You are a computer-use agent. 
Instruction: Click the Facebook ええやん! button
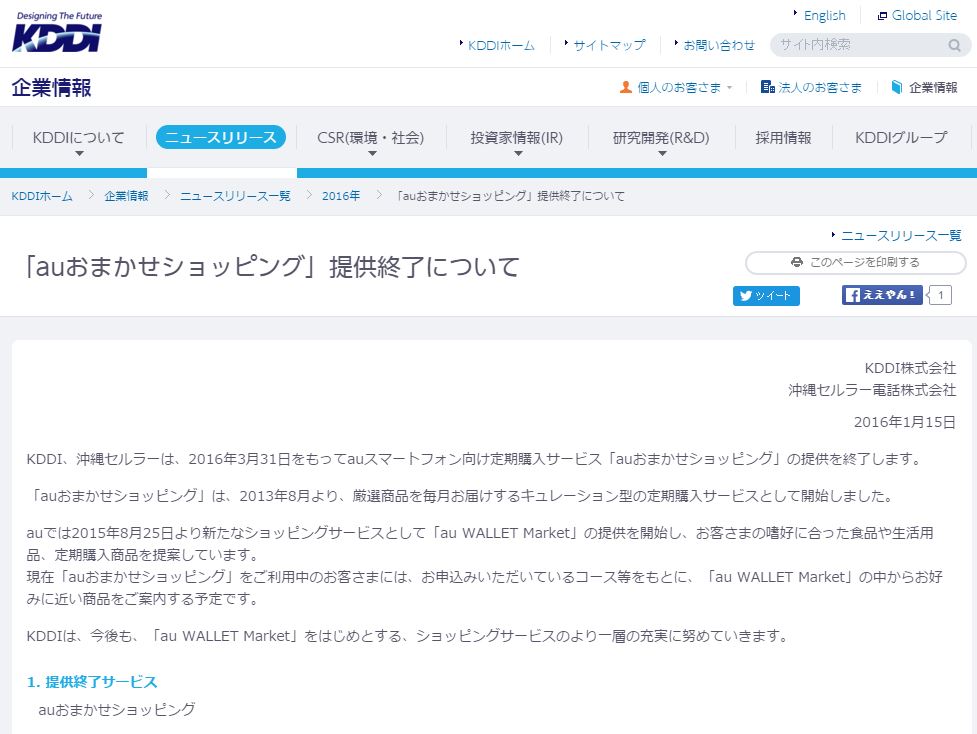[882, 295]
